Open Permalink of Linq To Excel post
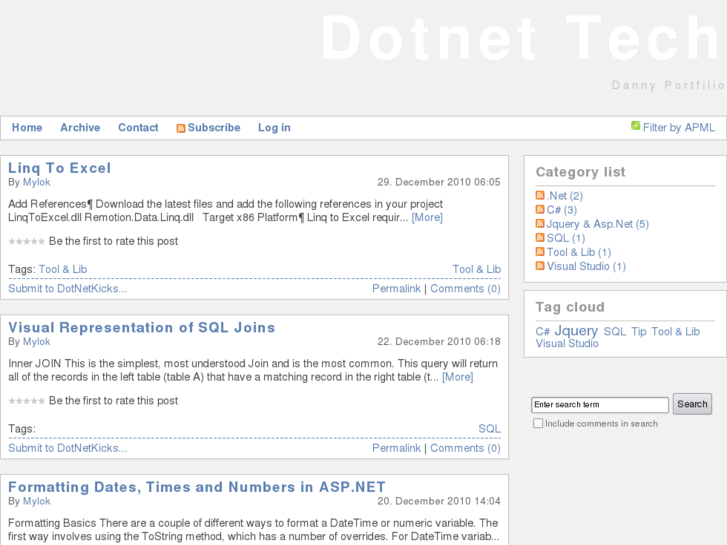The image size is (727, 545). click(x=396, y=289)
